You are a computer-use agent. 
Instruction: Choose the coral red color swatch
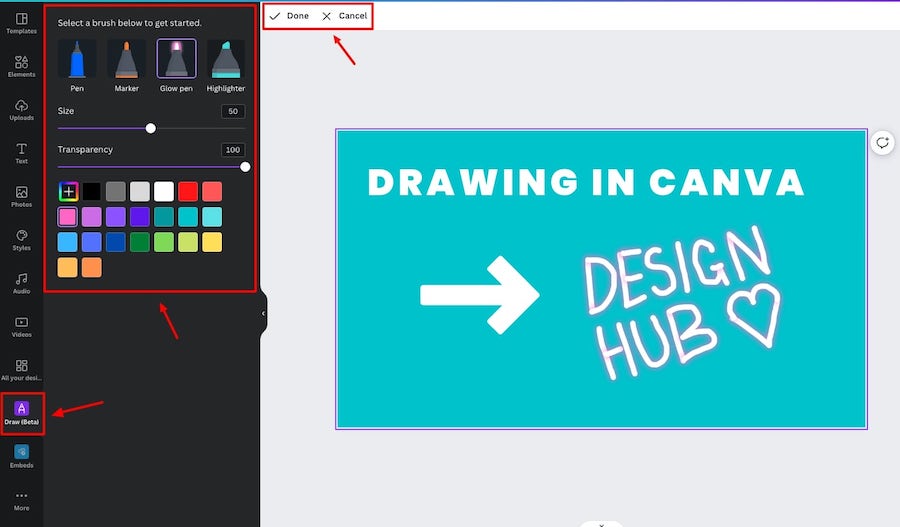pyautogui.click(x=212, y=192)
